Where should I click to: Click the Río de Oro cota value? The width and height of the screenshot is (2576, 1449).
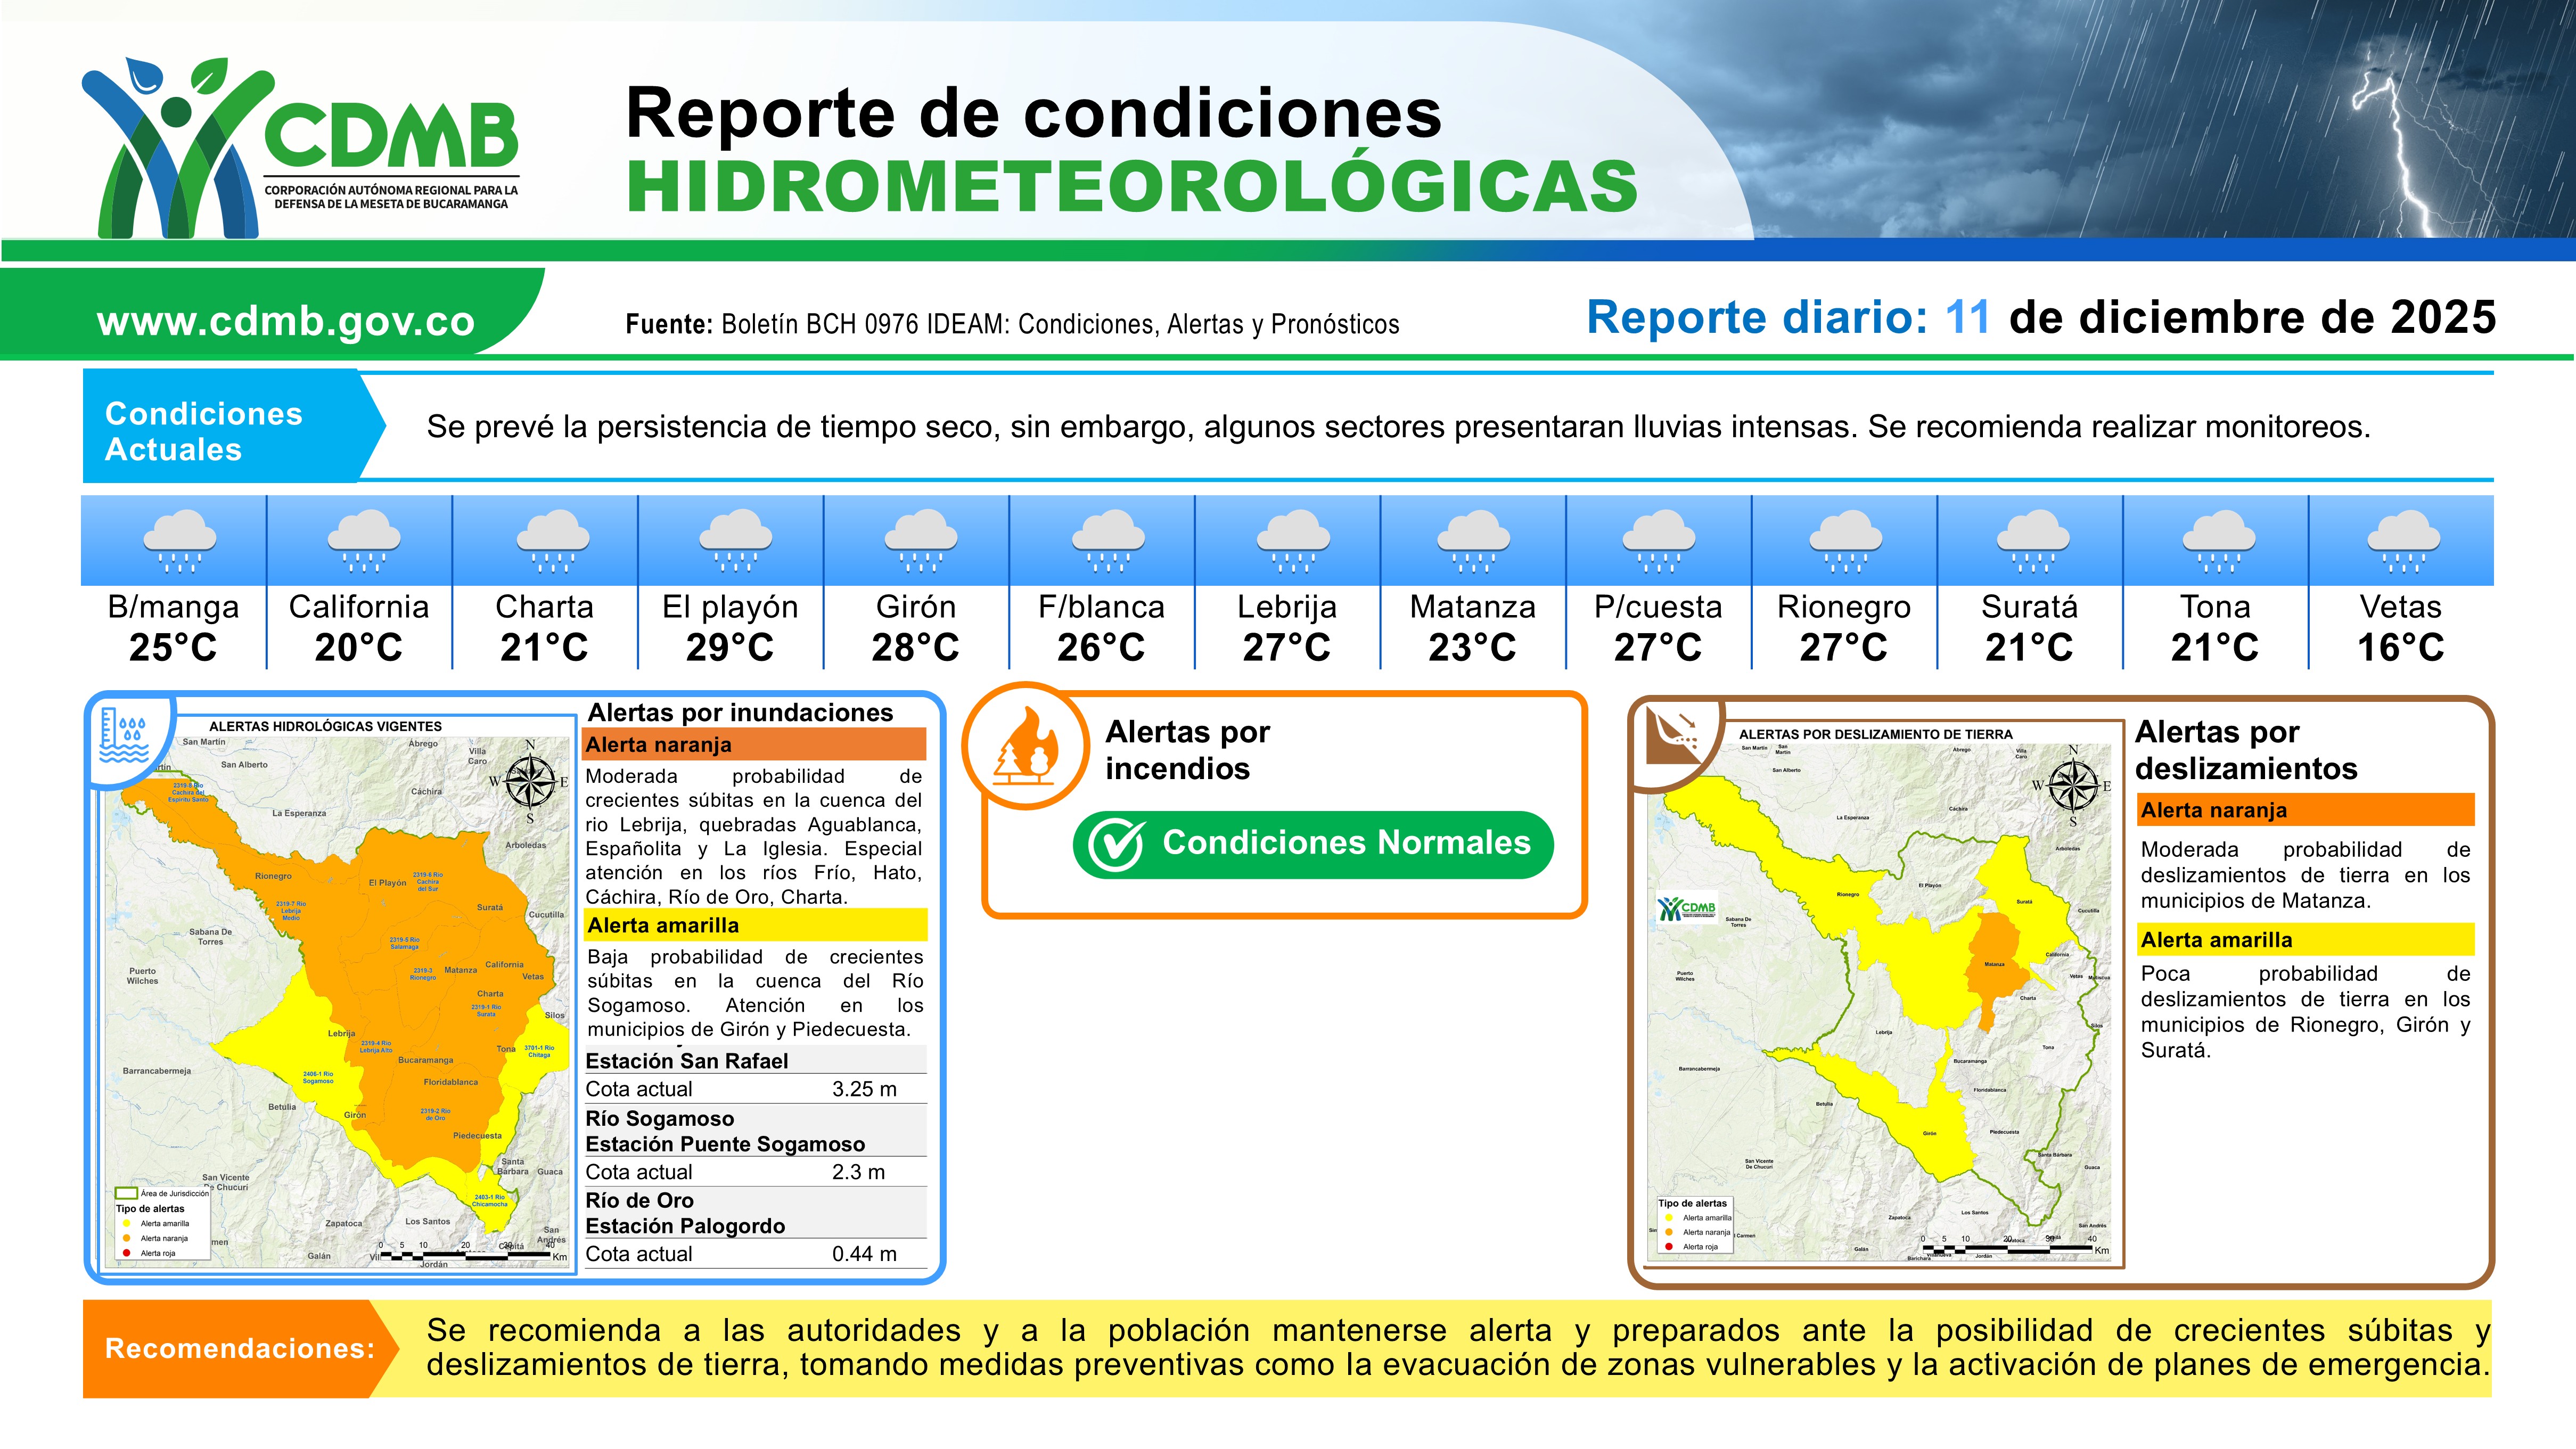tap(864, 1254)
